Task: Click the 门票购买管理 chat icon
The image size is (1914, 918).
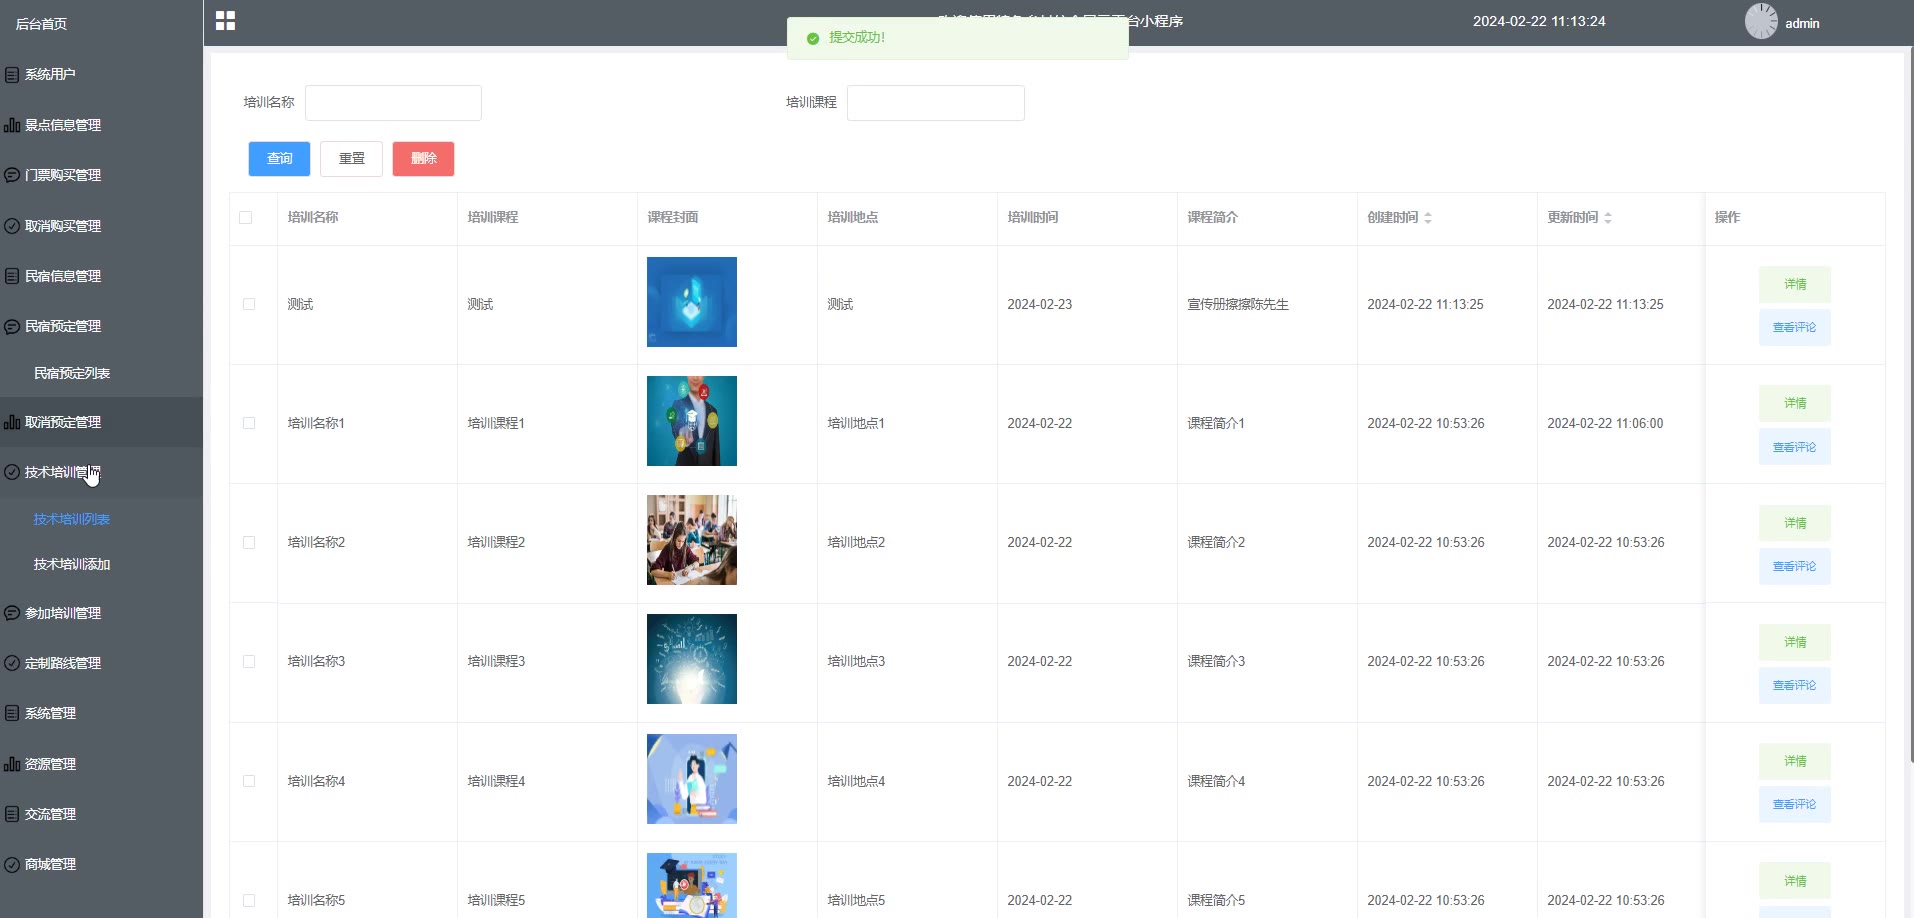Action: [x=12, y=175]
